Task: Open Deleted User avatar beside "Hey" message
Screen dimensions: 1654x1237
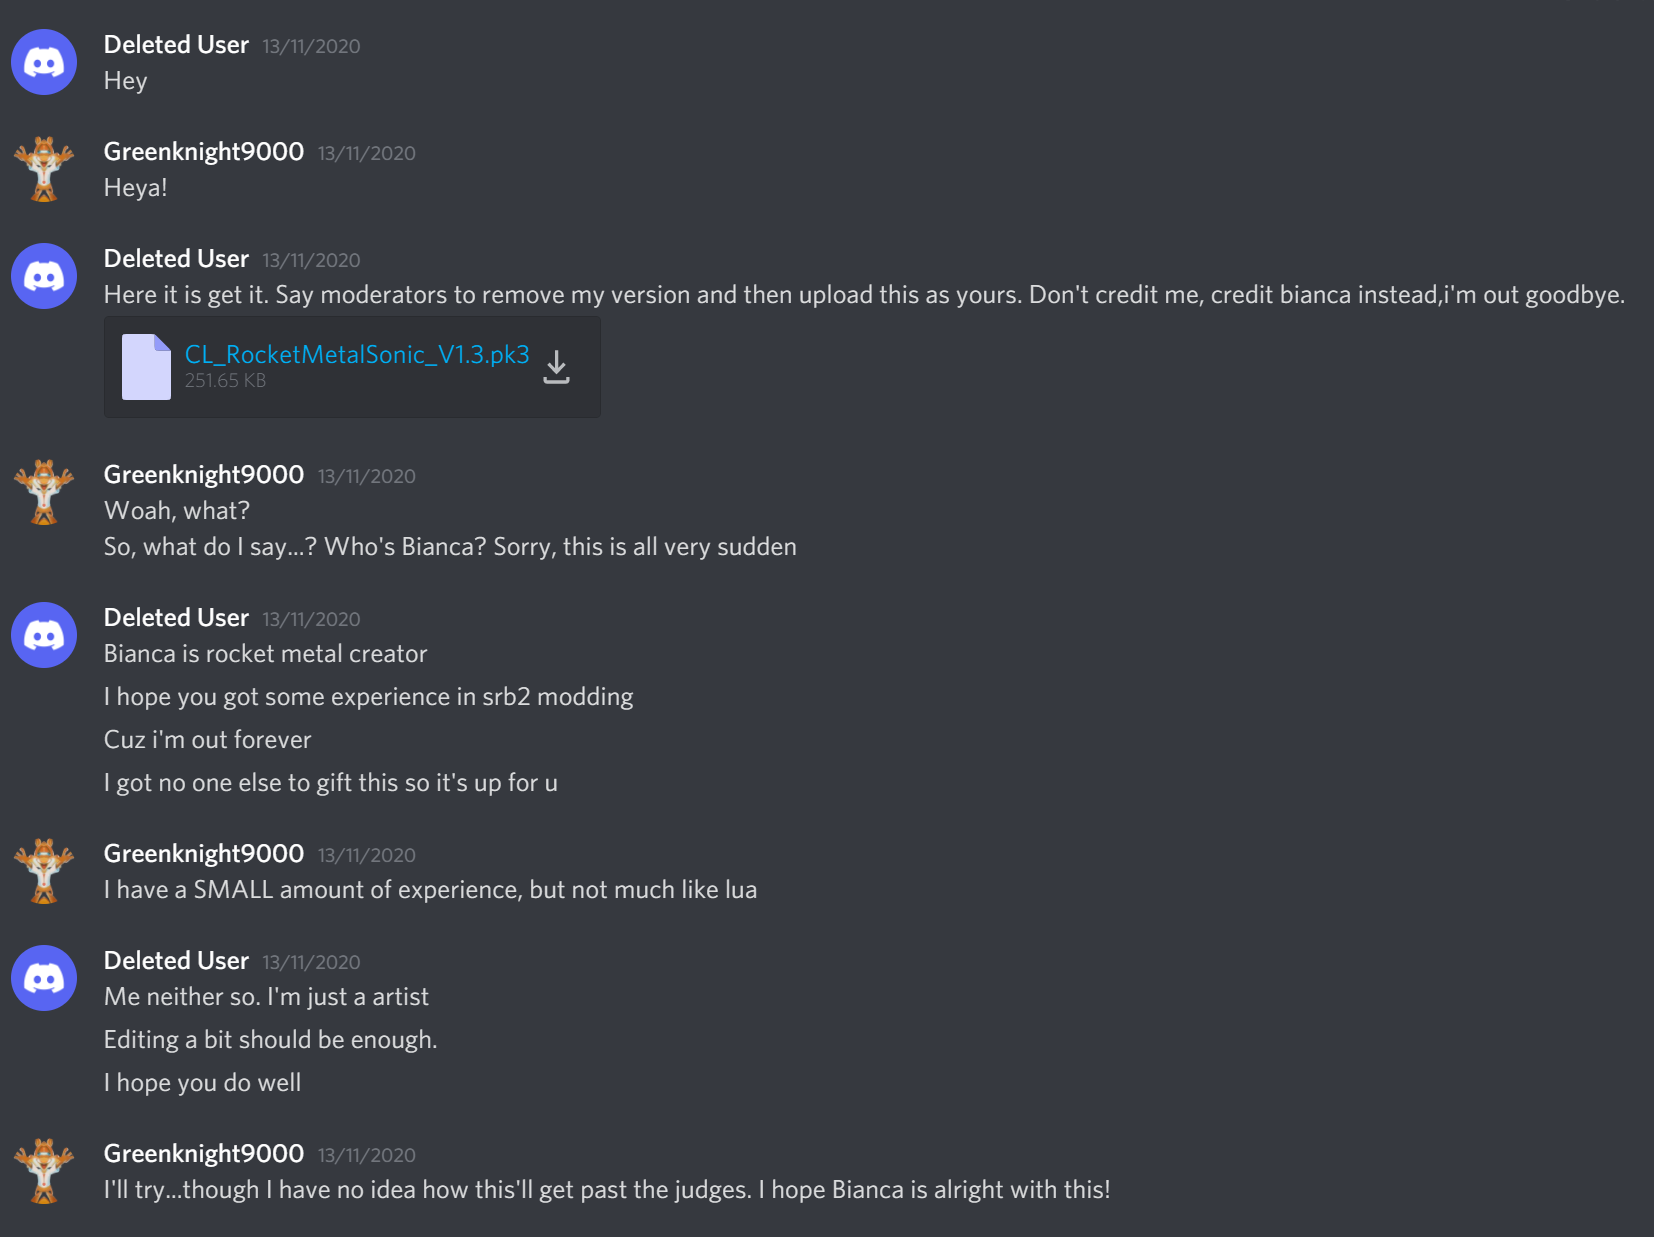Action: (x=44, y=62)
